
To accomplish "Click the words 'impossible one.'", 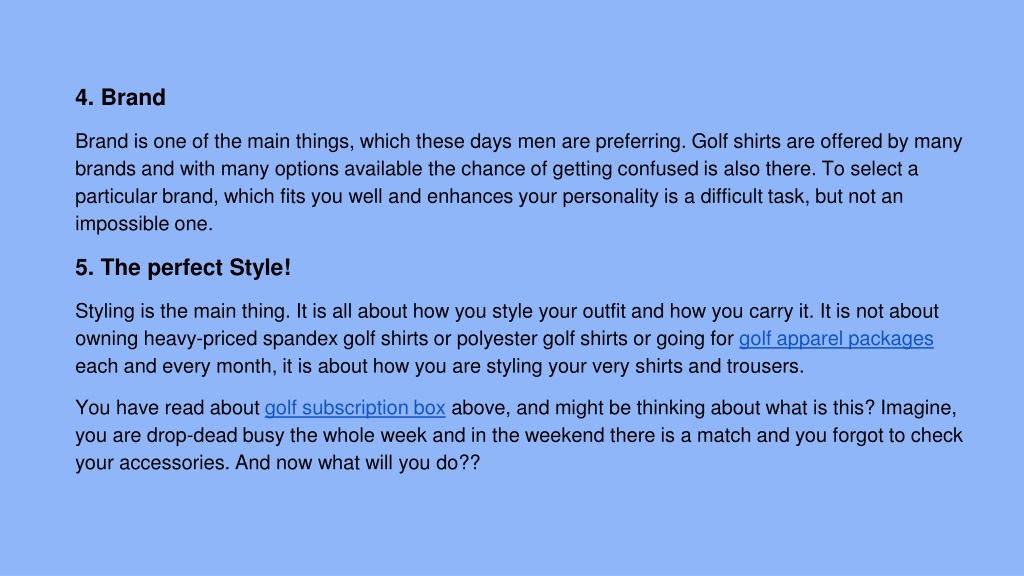I will [x=144, y=224].
